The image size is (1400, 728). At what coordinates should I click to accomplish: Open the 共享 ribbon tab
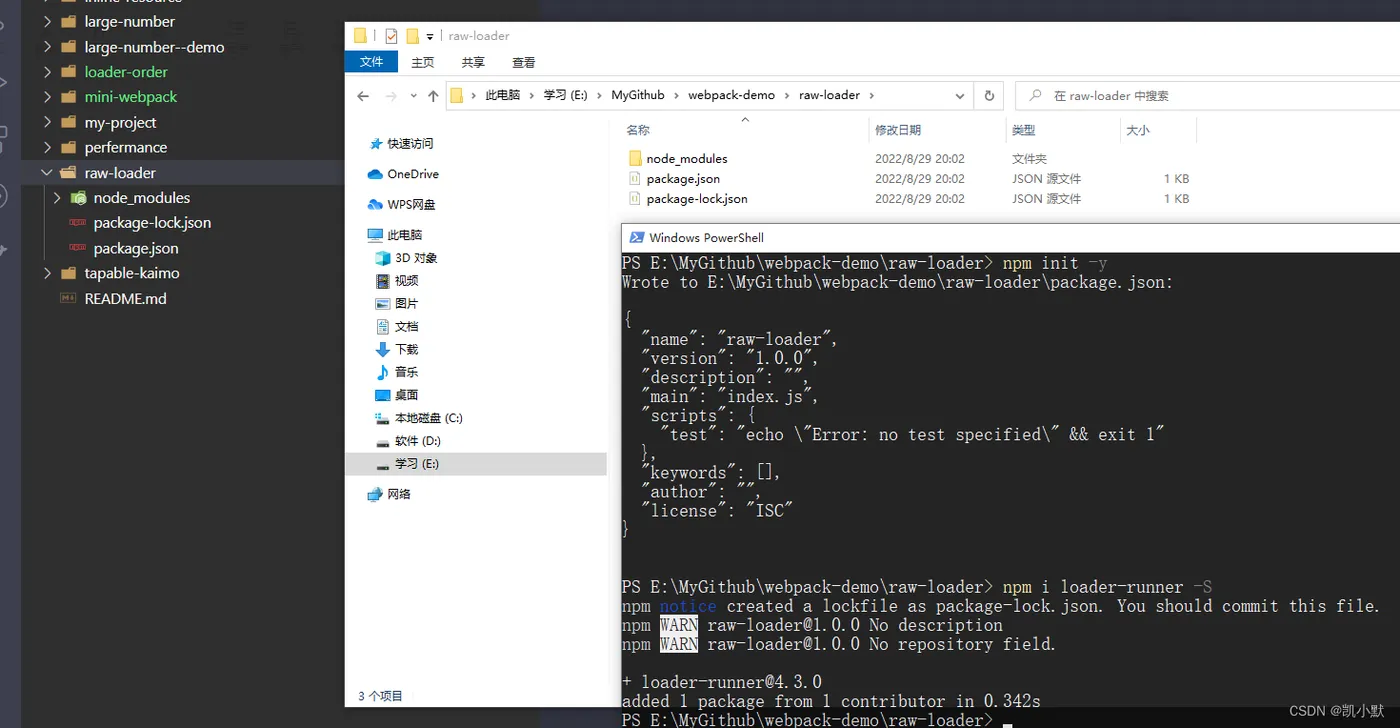point(473,62)
